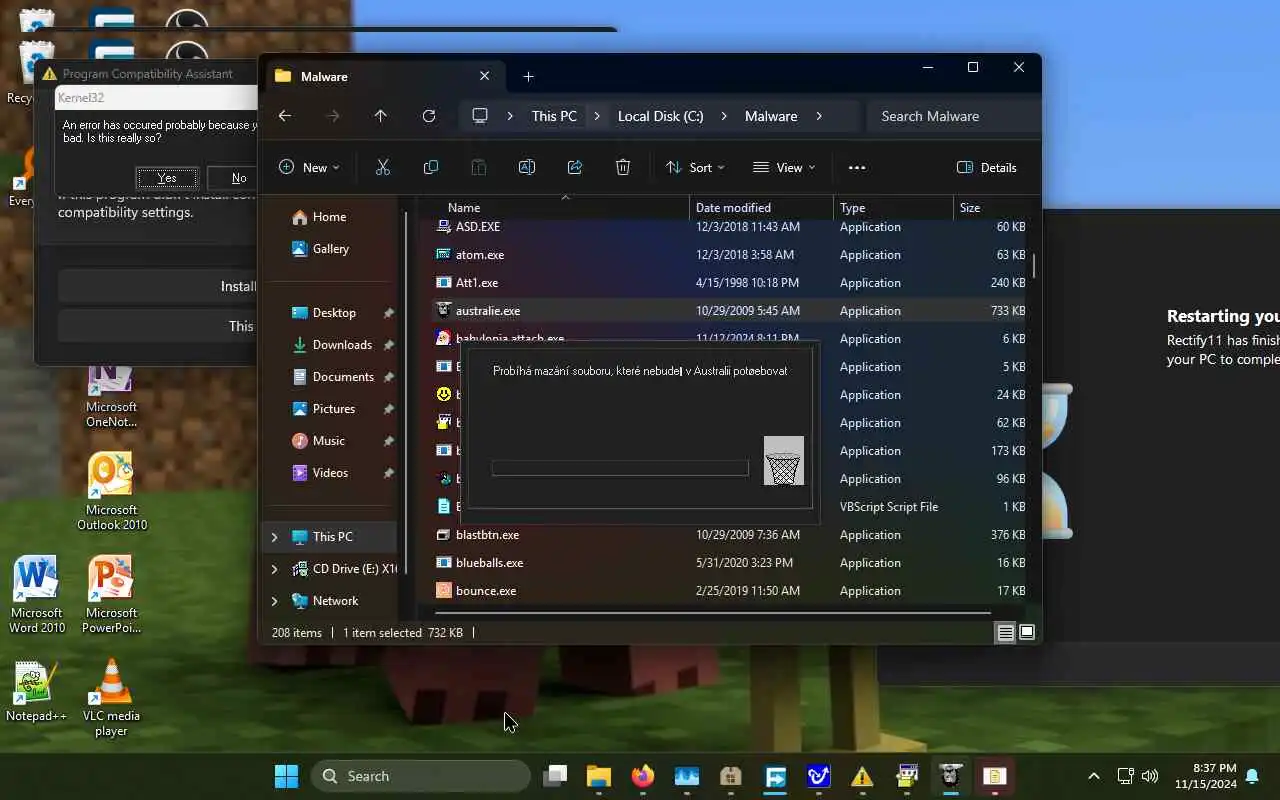Click the Rename icon in Explorer toolbar
Screen dimensions: 1280x800
pyautogui.click(x=527, y=167)
